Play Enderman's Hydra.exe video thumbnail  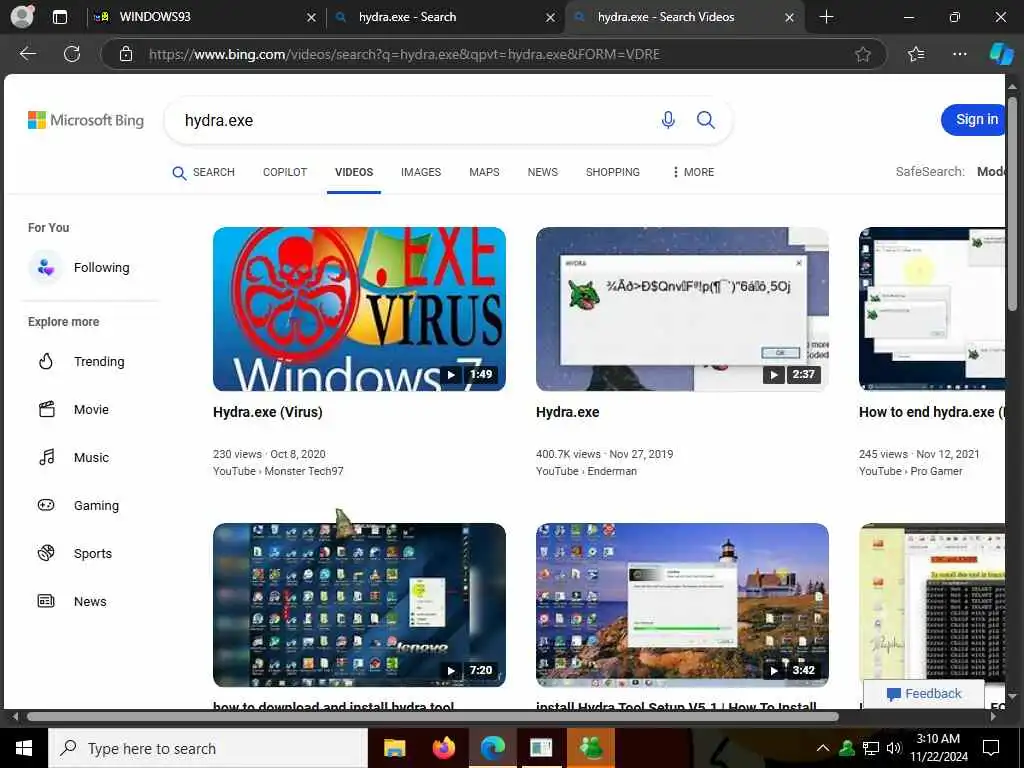(x=682, y=309)
